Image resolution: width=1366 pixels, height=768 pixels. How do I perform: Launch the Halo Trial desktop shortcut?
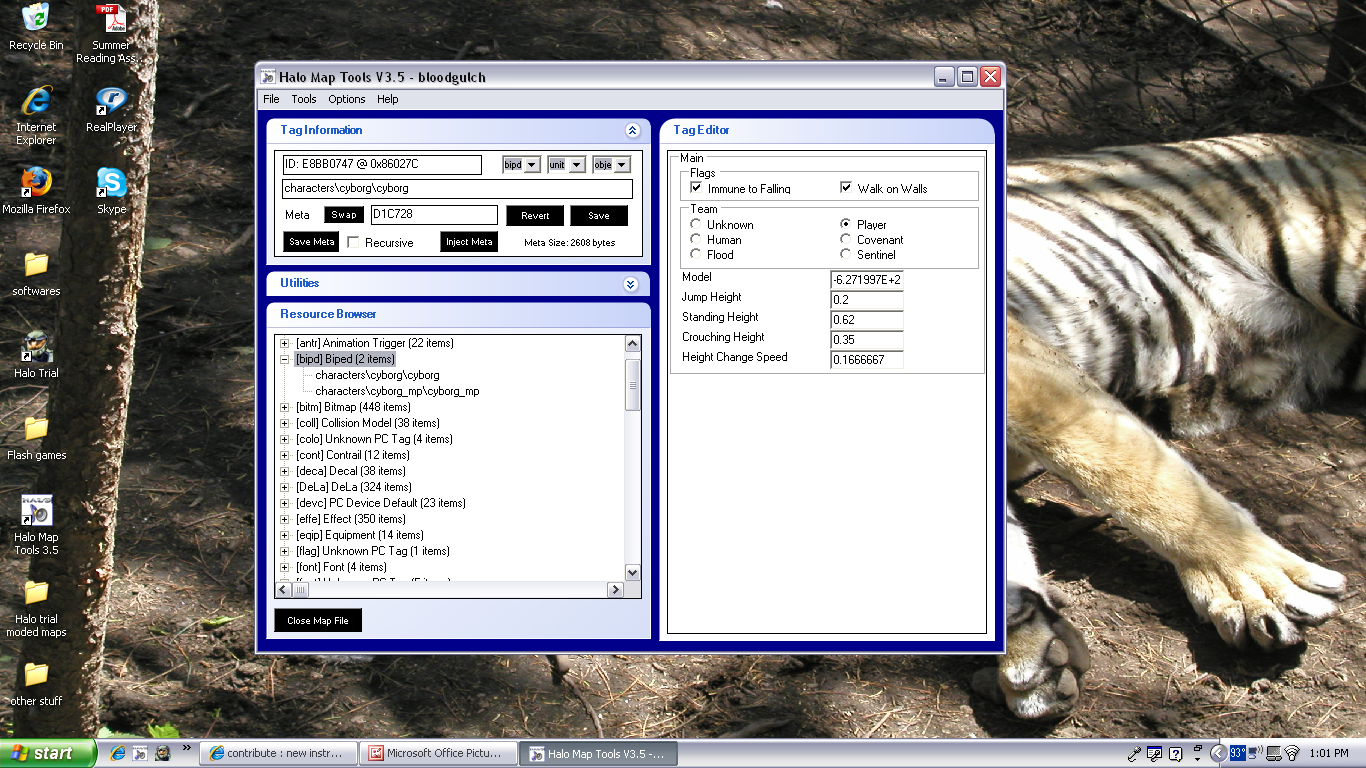coord(36,355)
